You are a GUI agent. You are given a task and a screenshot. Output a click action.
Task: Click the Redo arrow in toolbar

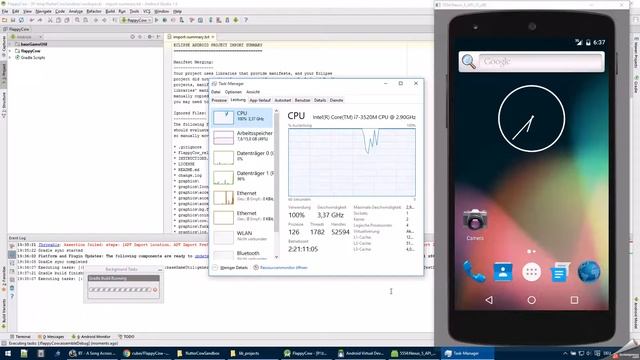pyautogui.click(x=40, y=20)
